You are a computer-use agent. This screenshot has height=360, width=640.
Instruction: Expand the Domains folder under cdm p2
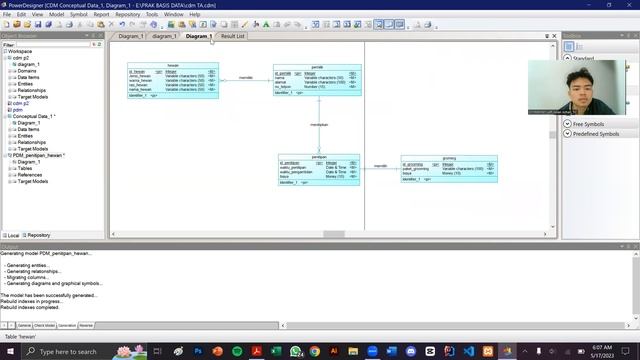[x=10, y=71]
